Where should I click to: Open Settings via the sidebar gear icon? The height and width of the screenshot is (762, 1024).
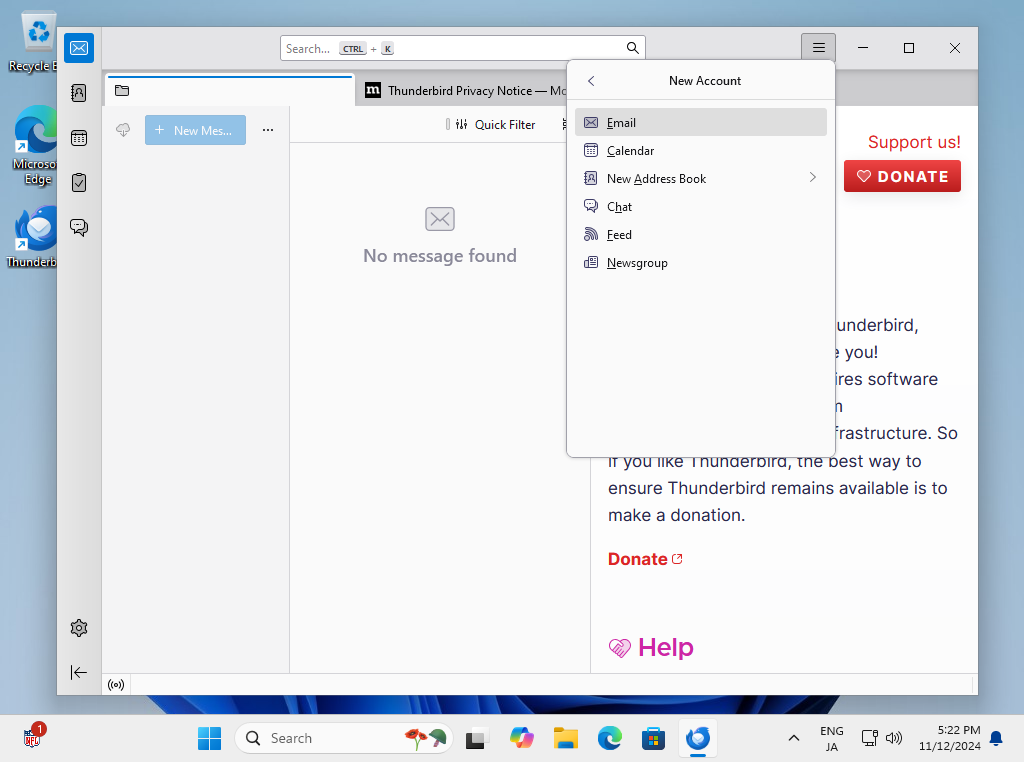click(x=79, y=628)
